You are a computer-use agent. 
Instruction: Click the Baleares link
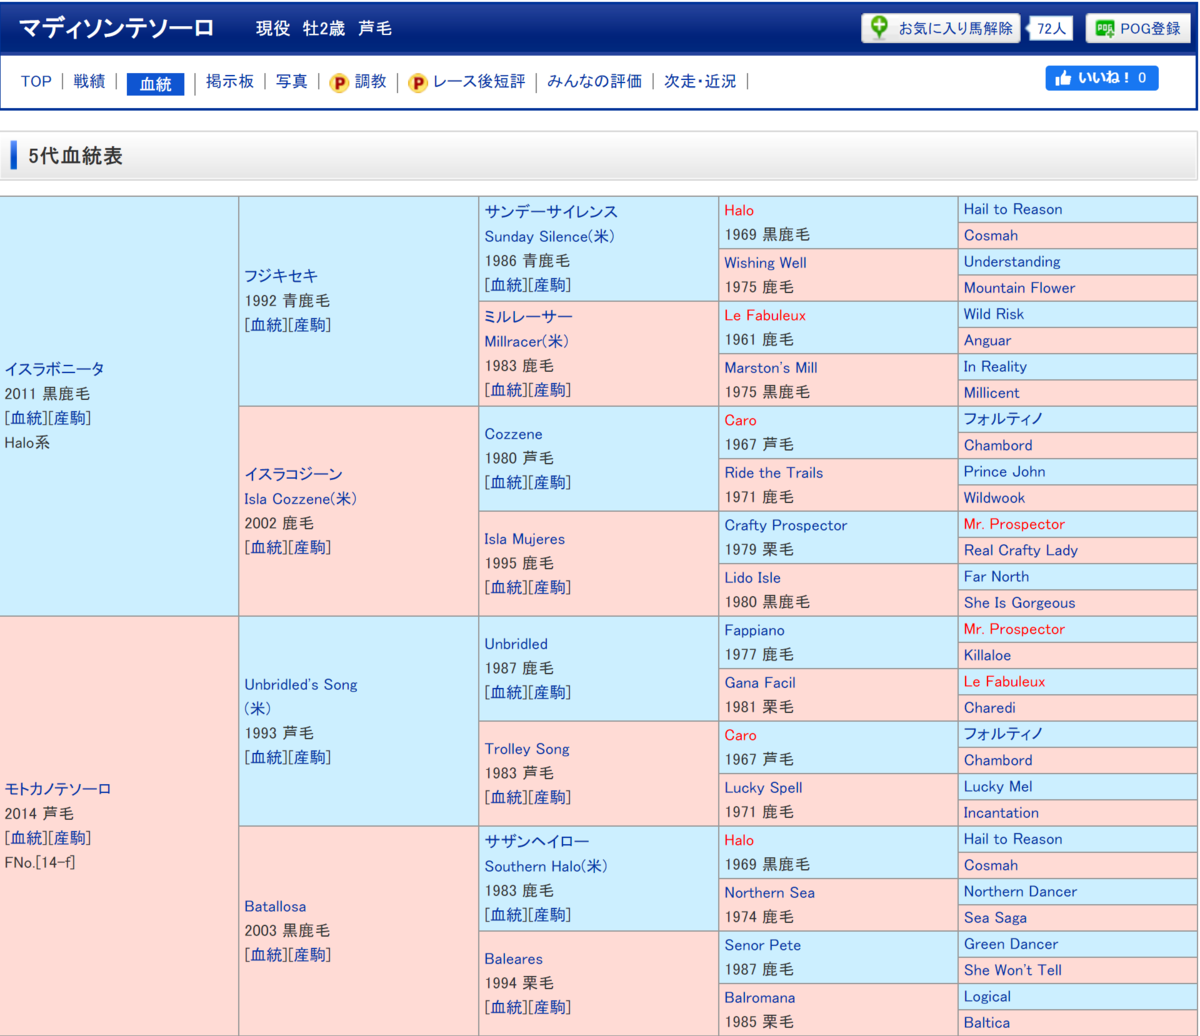pyautogui.click(x=513, y=959)
